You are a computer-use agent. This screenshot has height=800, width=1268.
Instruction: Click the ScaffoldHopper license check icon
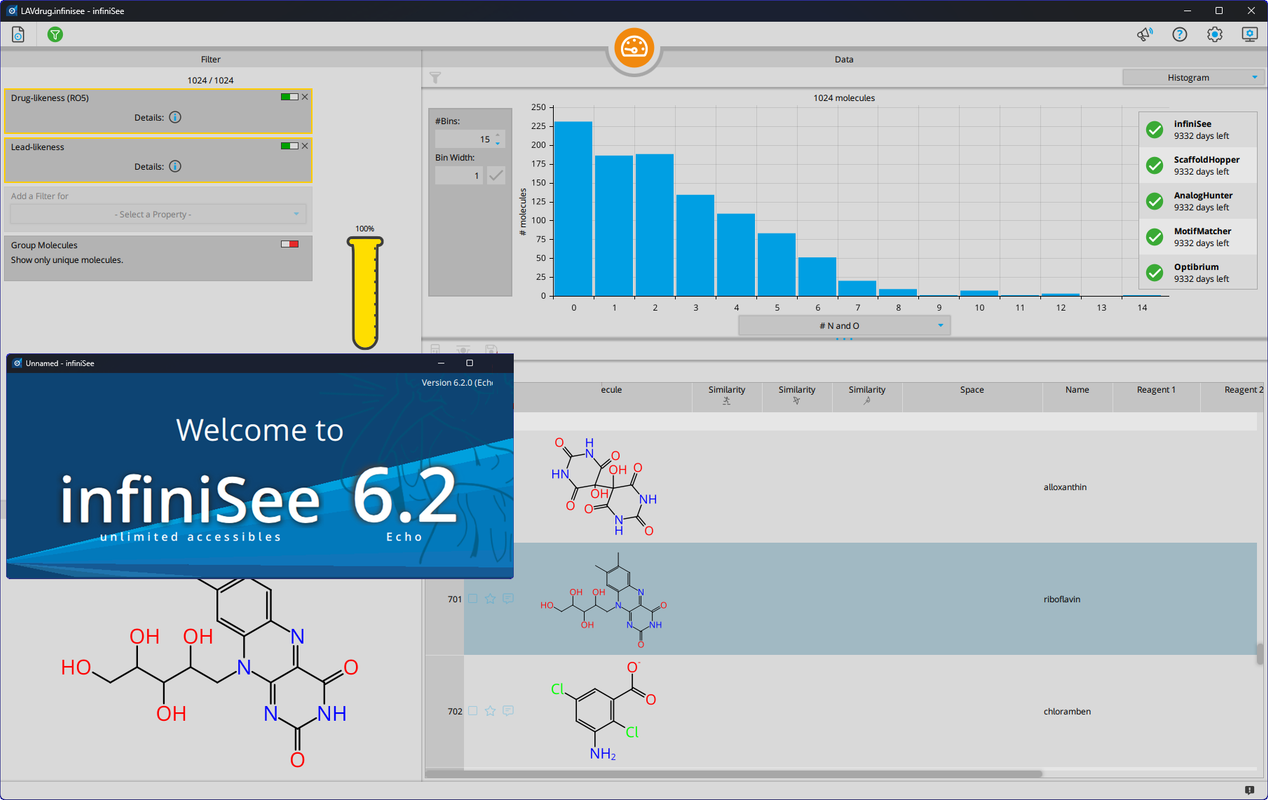1155,166
